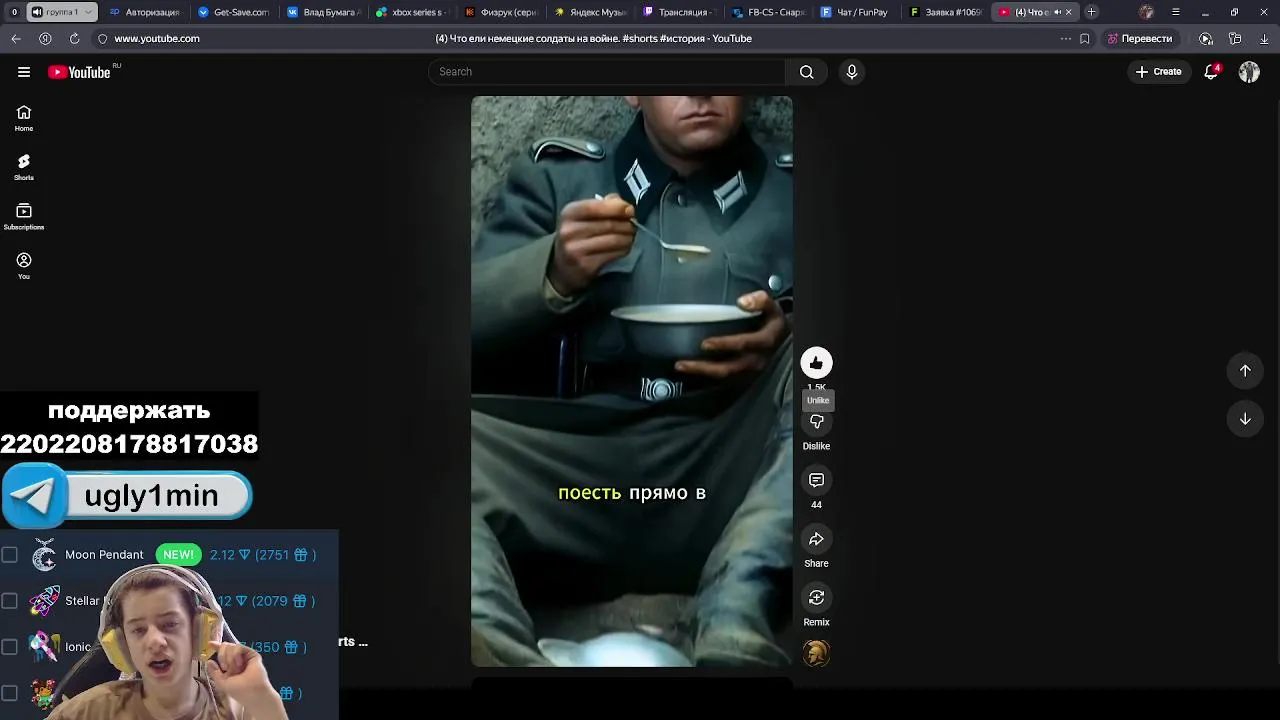Image resolution: width=1280 pixels, height=720 pixels.
Task: Click the ugly1min Telegram banner
Action: [127, 496]
